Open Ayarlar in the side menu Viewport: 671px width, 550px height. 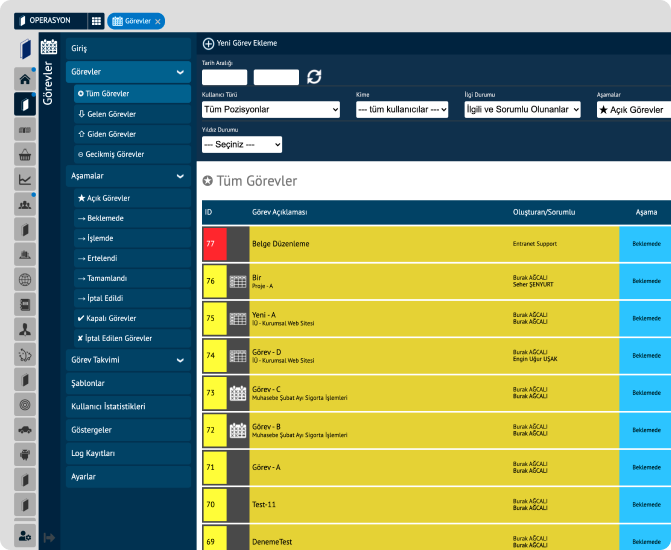(128, 477)
